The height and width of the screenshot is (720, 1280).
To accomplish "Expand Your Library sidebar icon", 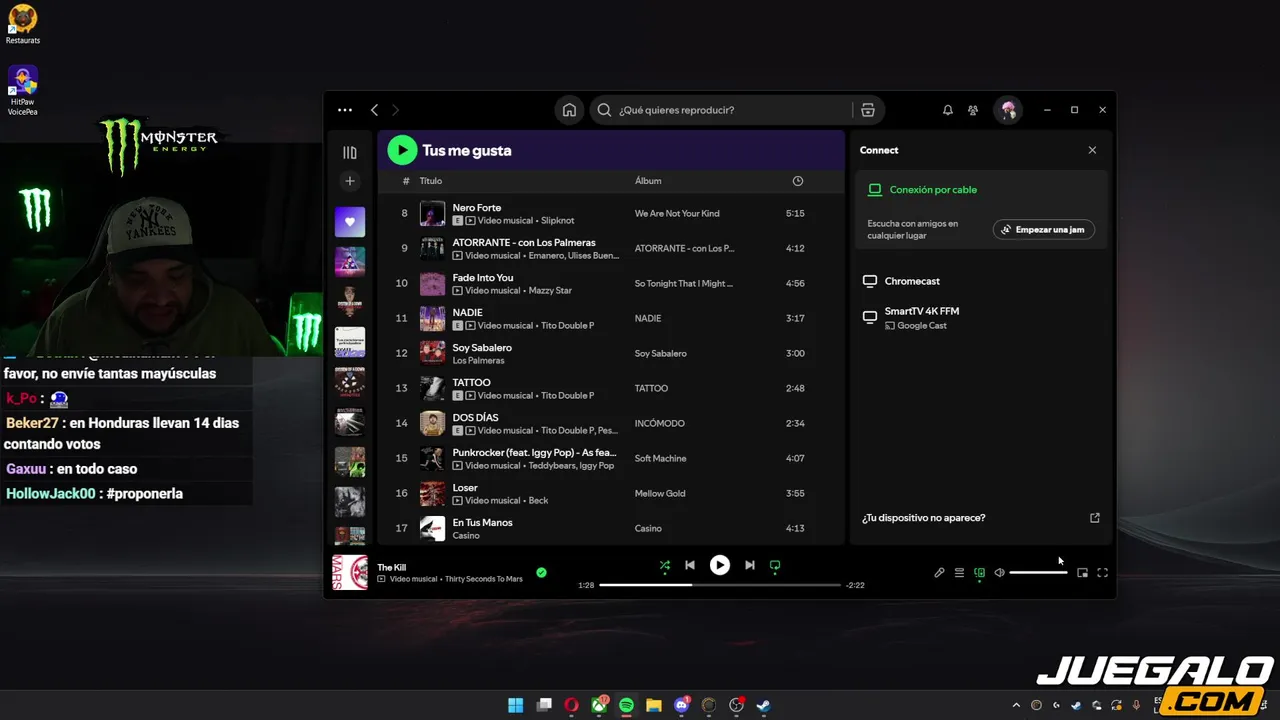I will tap(349, 153).
